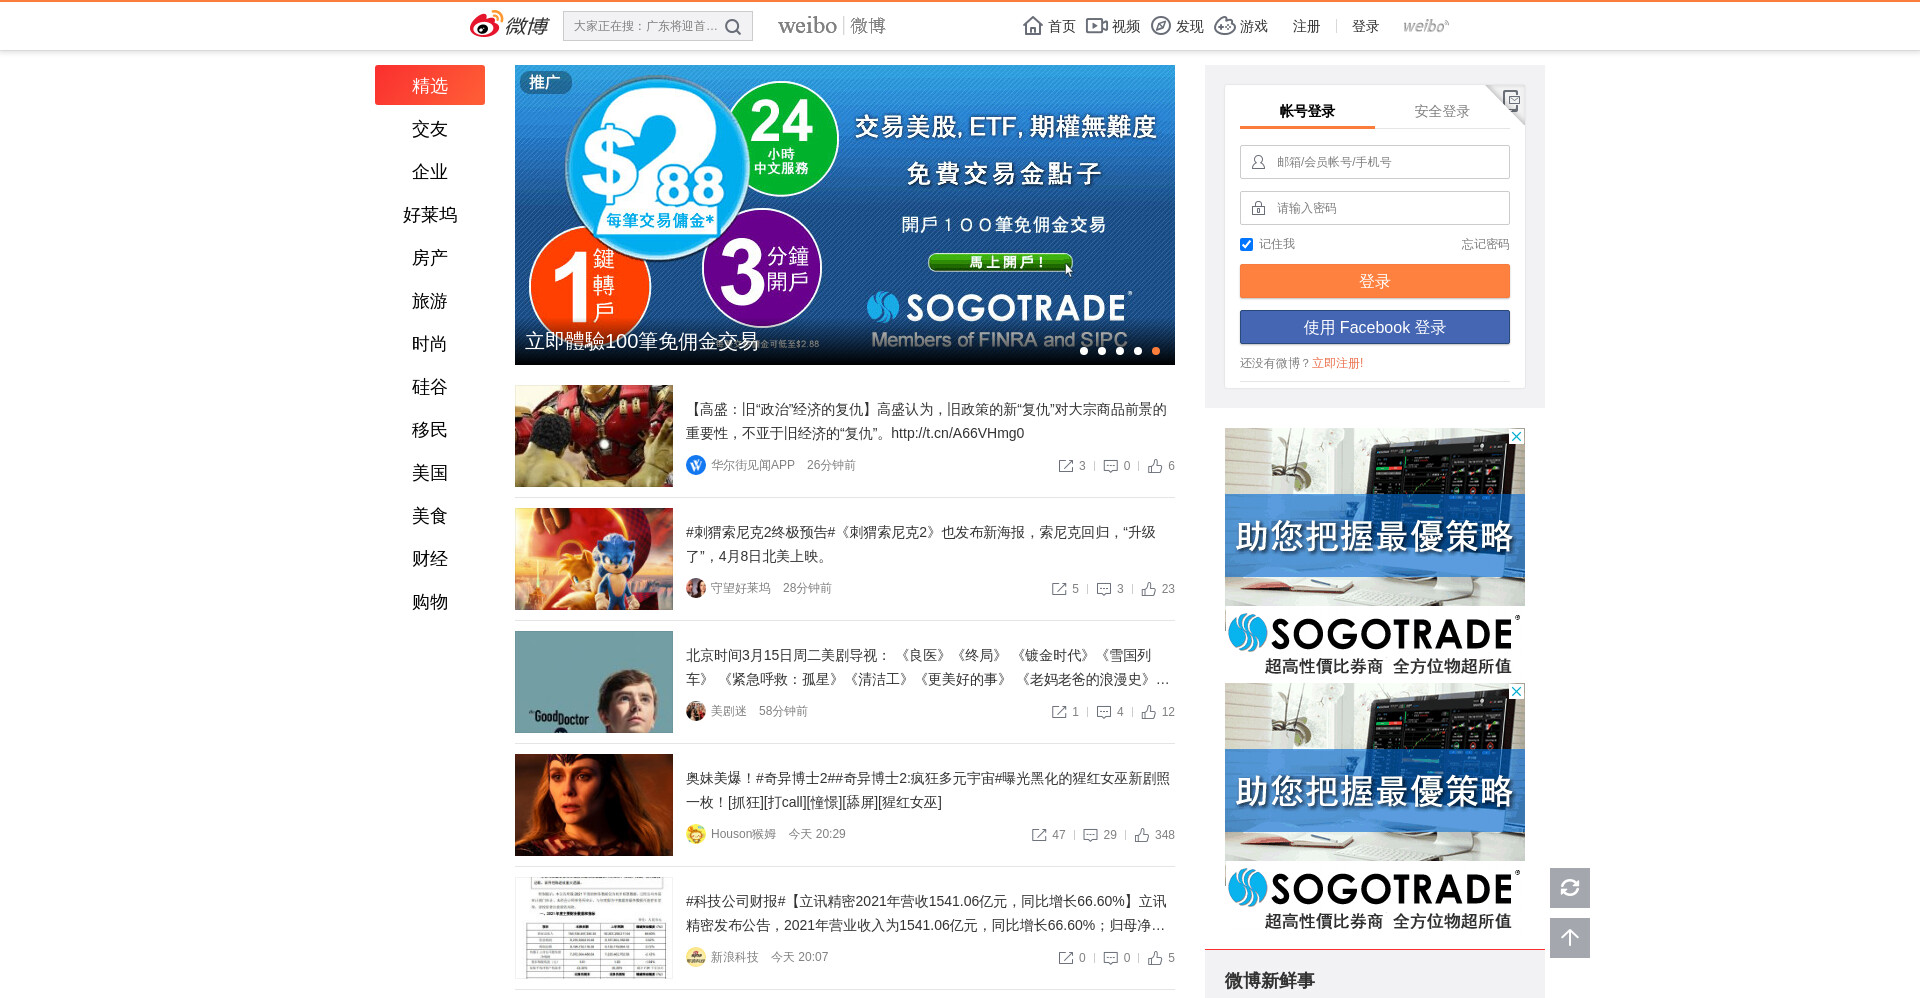
Task: Click 注册 in the top bar
Action: click(1306, 26)
